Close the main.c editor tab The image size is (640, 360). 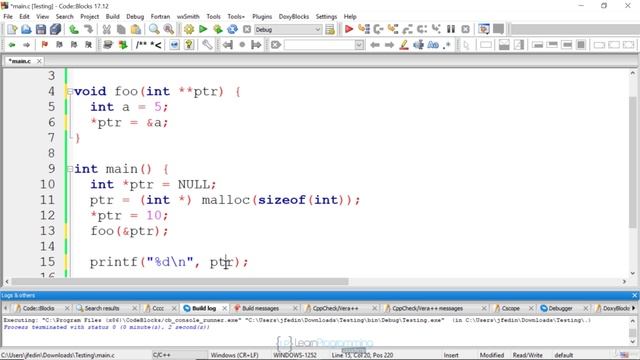pyautogui.click(x=39, y=61)
